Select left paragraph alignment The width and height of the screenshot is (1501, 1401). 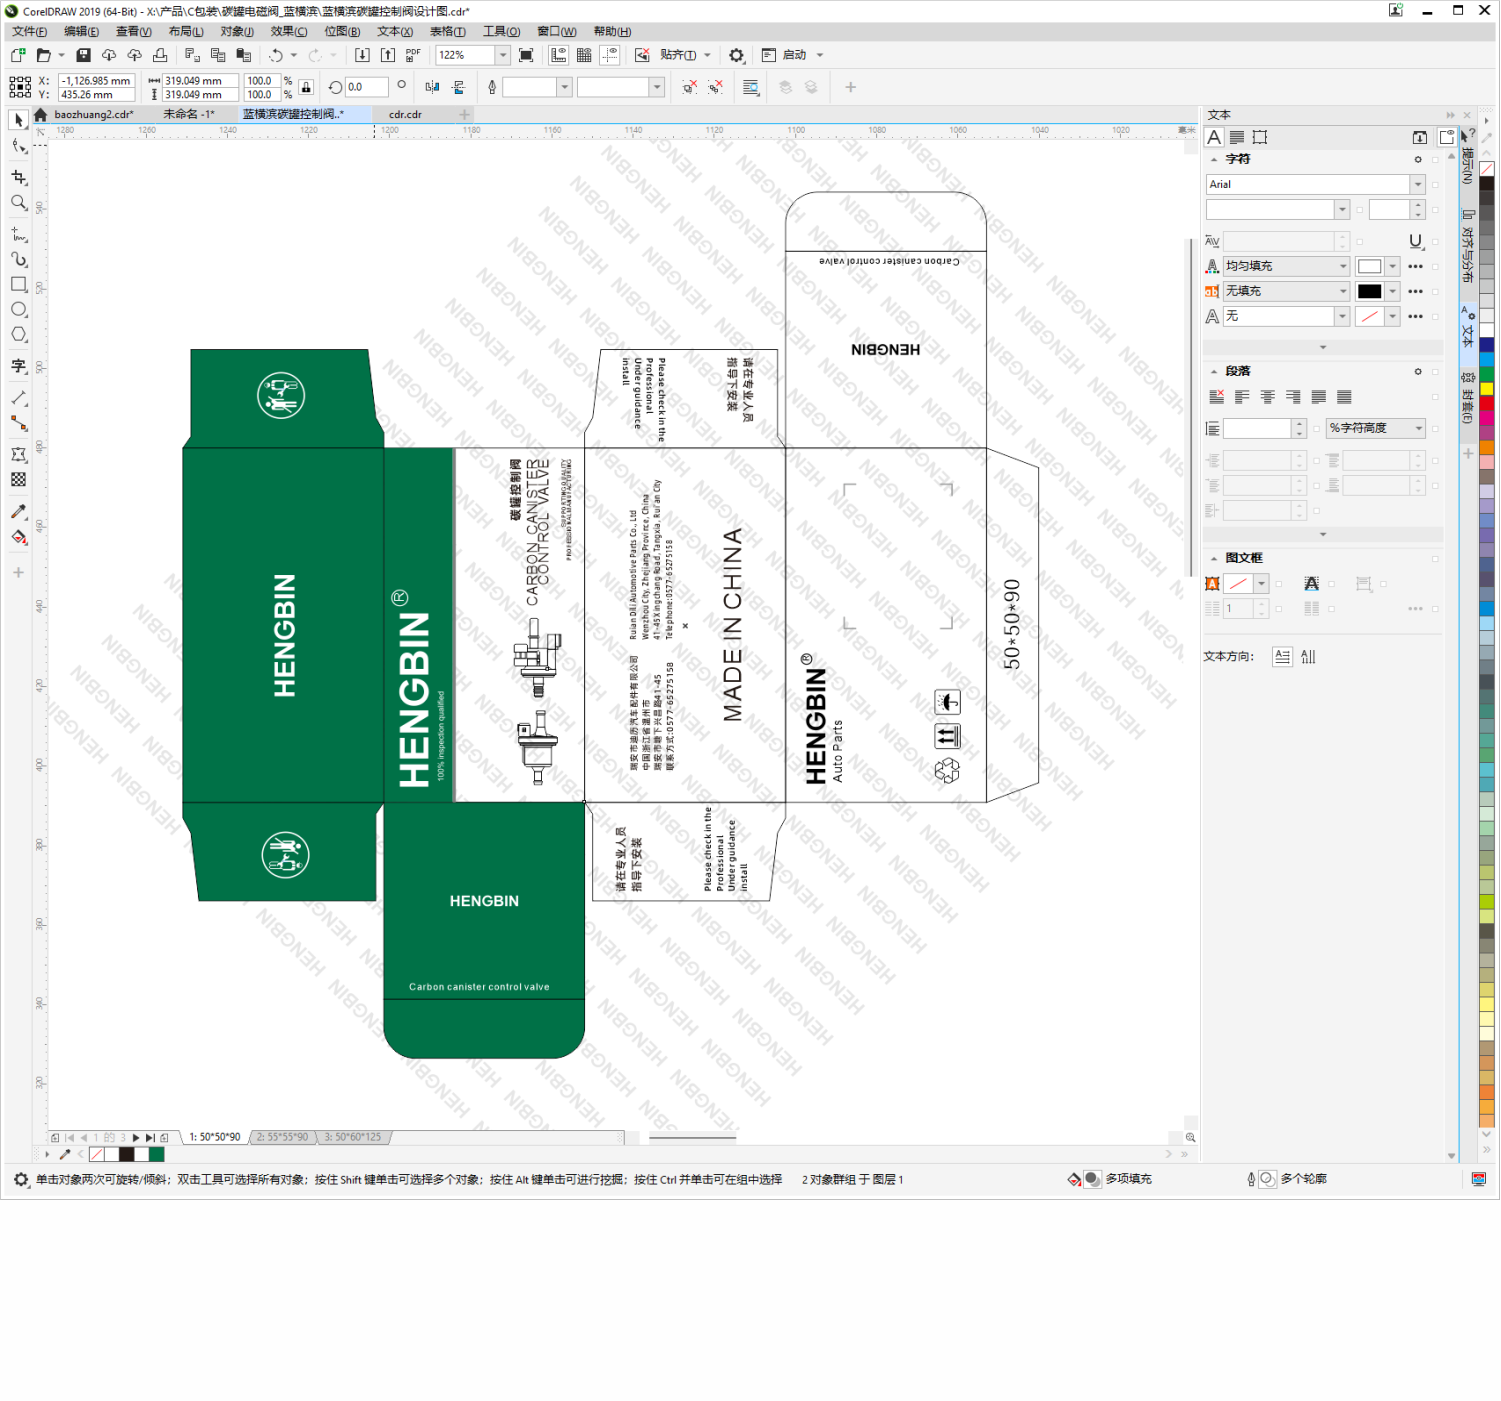tap(1242, 397)
